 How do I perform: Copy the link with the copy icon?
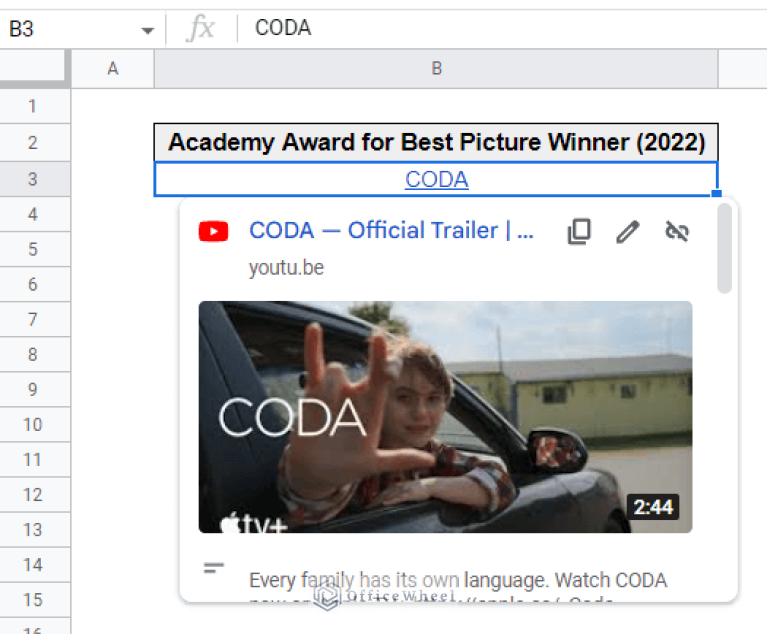pos(579,231)
